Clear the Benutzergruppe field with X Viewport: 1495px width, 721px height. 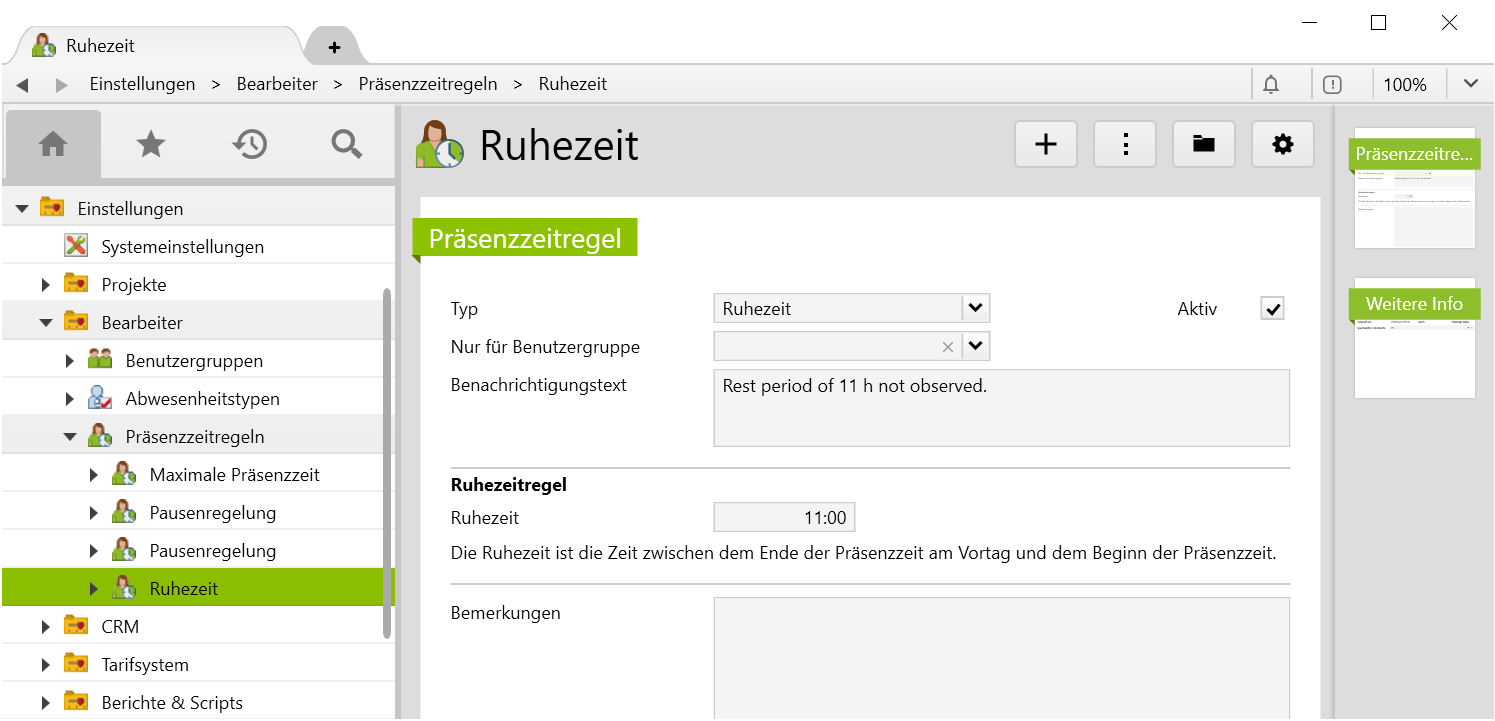[x=947, y=347]
